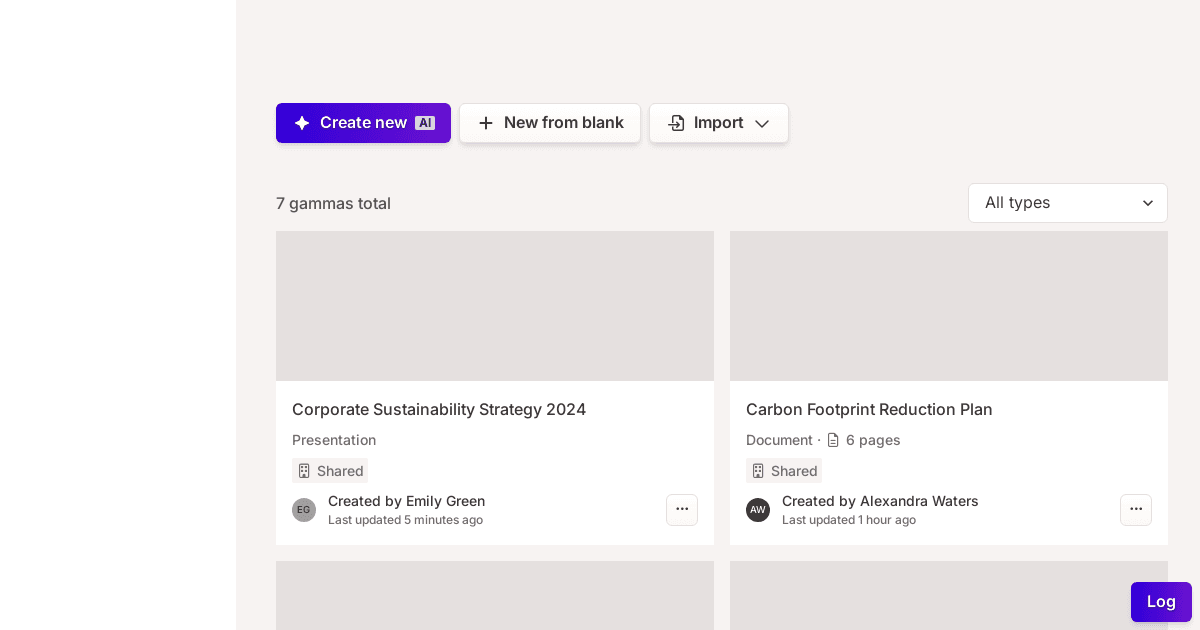Click 'Last updated 1 hour ago' text
The height and width of the screenshot is (630, 1200).
pyautogui.click(x=849, y=520)
